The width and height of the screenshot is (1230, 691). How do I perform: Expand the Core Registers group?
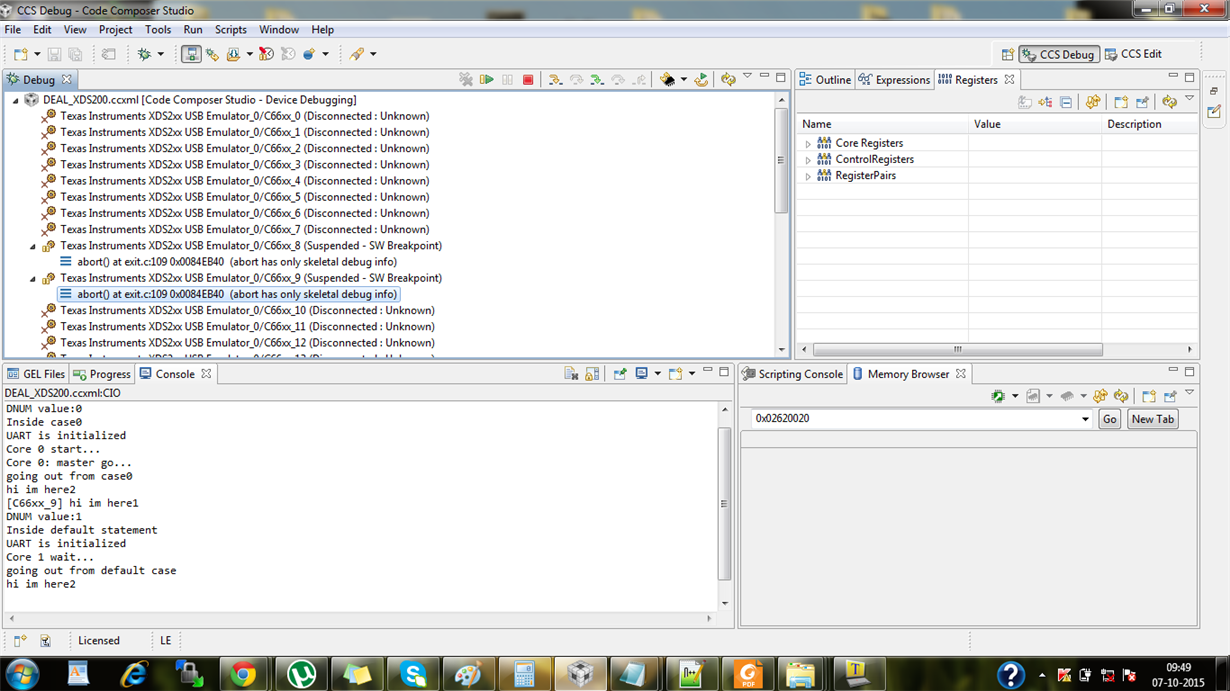[808, 144]
